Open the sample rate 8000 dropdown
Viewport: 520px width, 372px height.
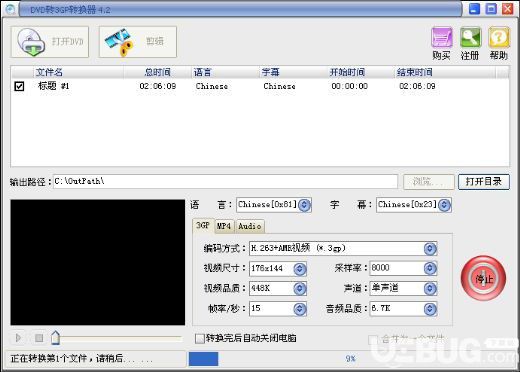(x=430, y=268)
